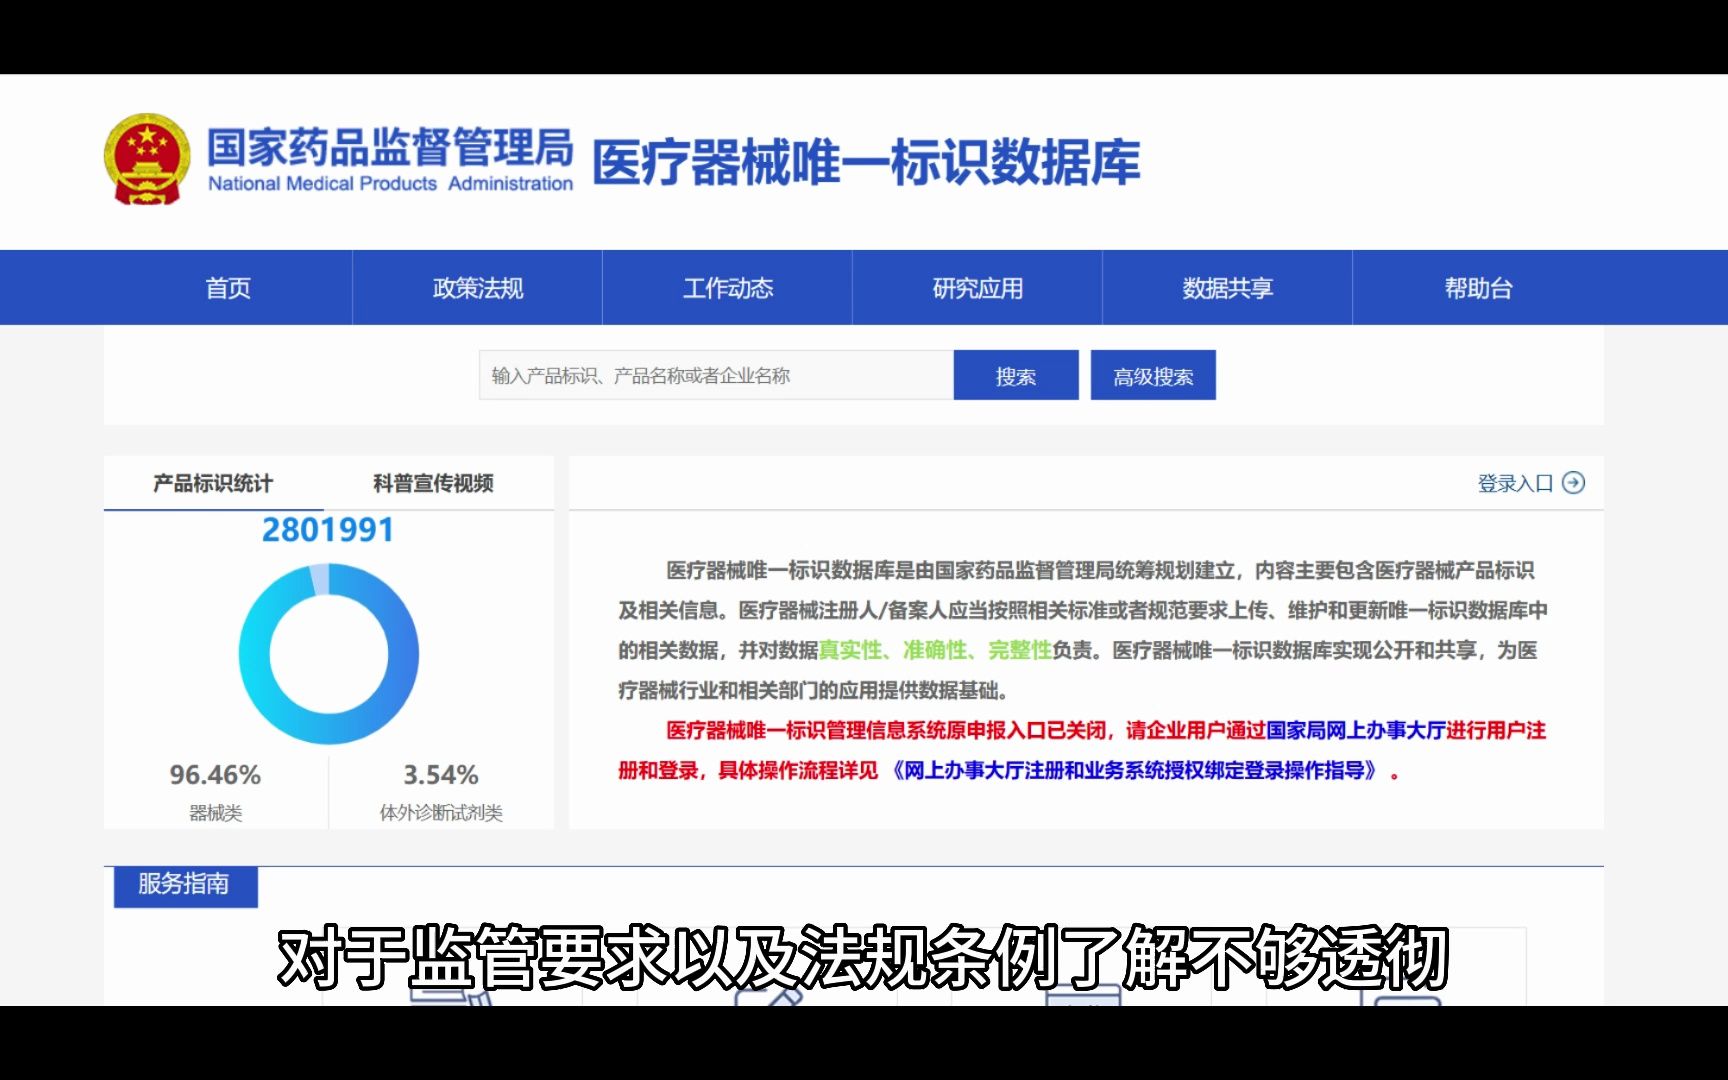This screenshot has width=1728, height=1080.
Task: Open the 数据共享 navigation item
Action: [1228, 288]
